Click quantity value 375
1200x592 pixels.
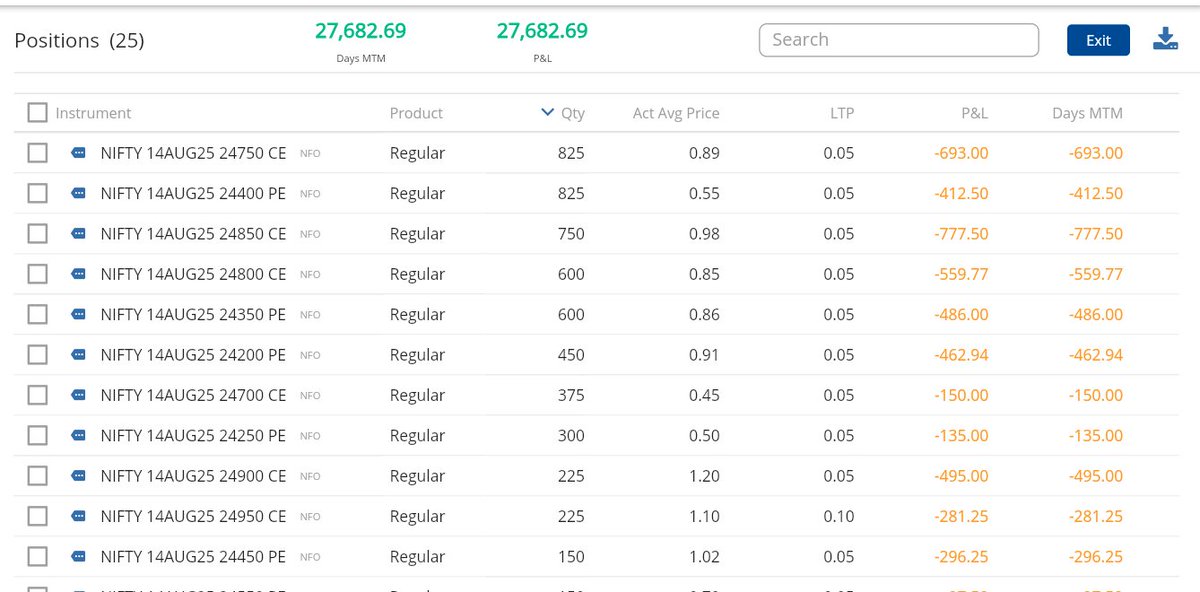click(571, 395)
